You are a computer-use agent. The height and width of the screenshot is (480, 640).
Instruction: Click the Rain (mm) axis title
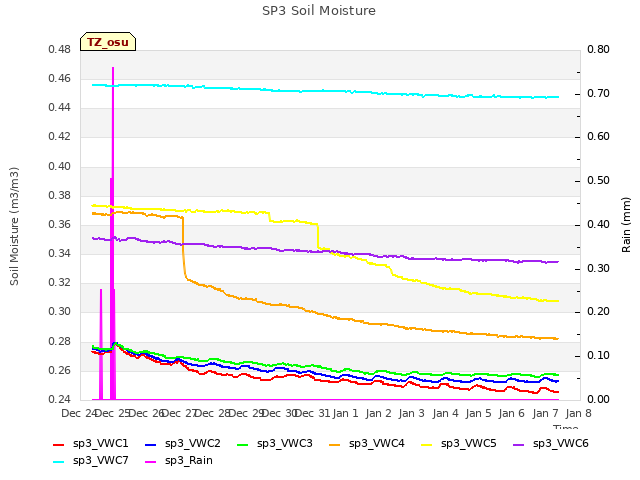tap(626, 225)
